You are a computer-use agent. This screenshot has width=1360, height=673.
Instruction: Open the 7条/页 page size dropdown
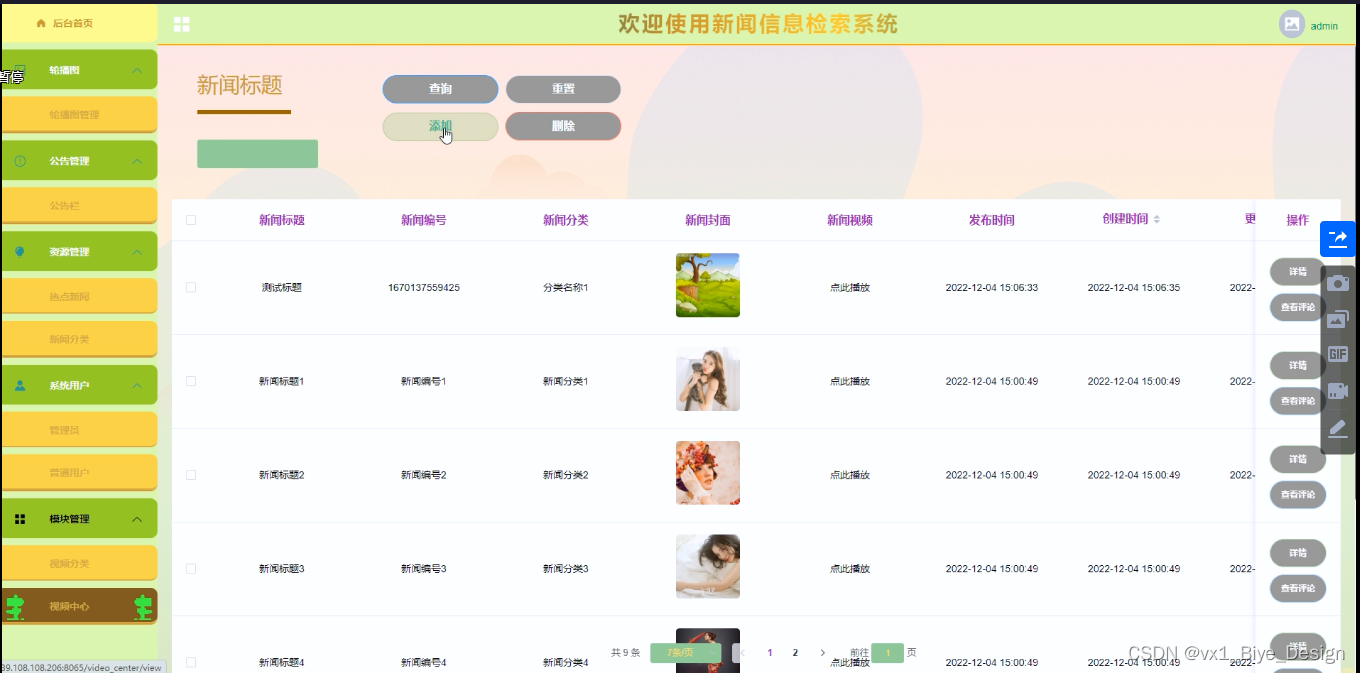[686, 653]
